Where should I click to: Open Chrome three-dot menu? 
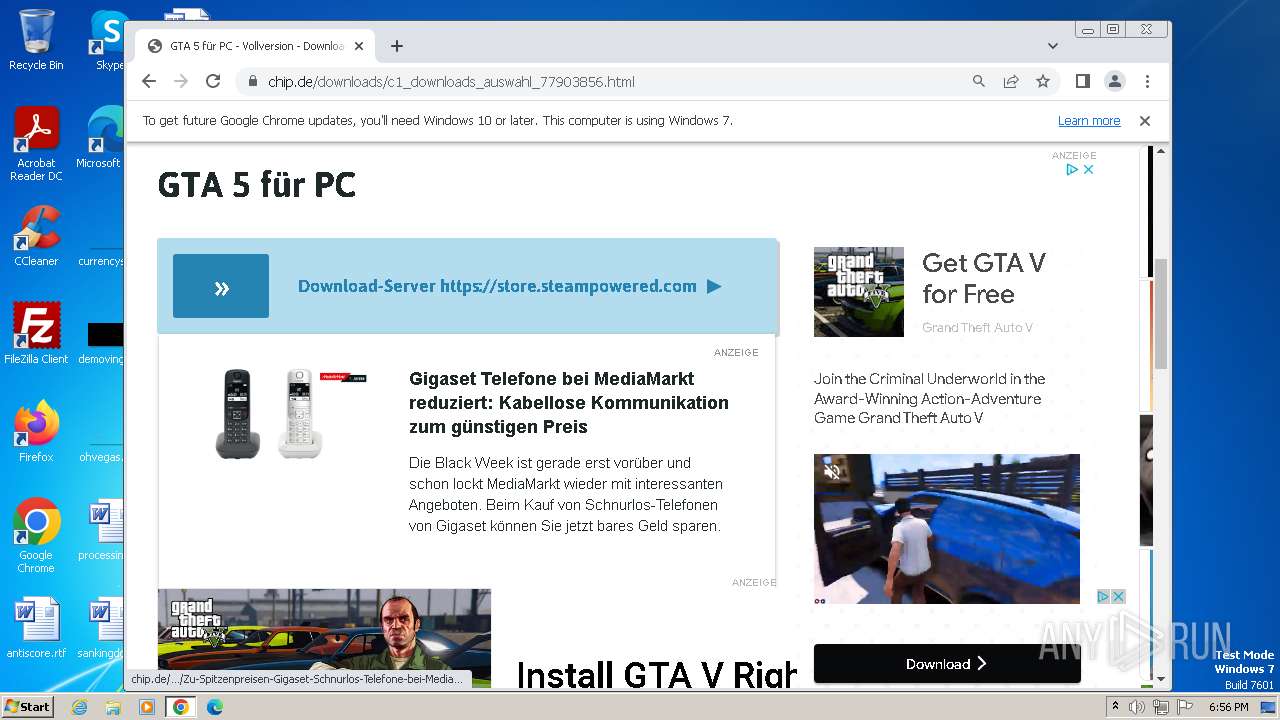pos(1147,81)
